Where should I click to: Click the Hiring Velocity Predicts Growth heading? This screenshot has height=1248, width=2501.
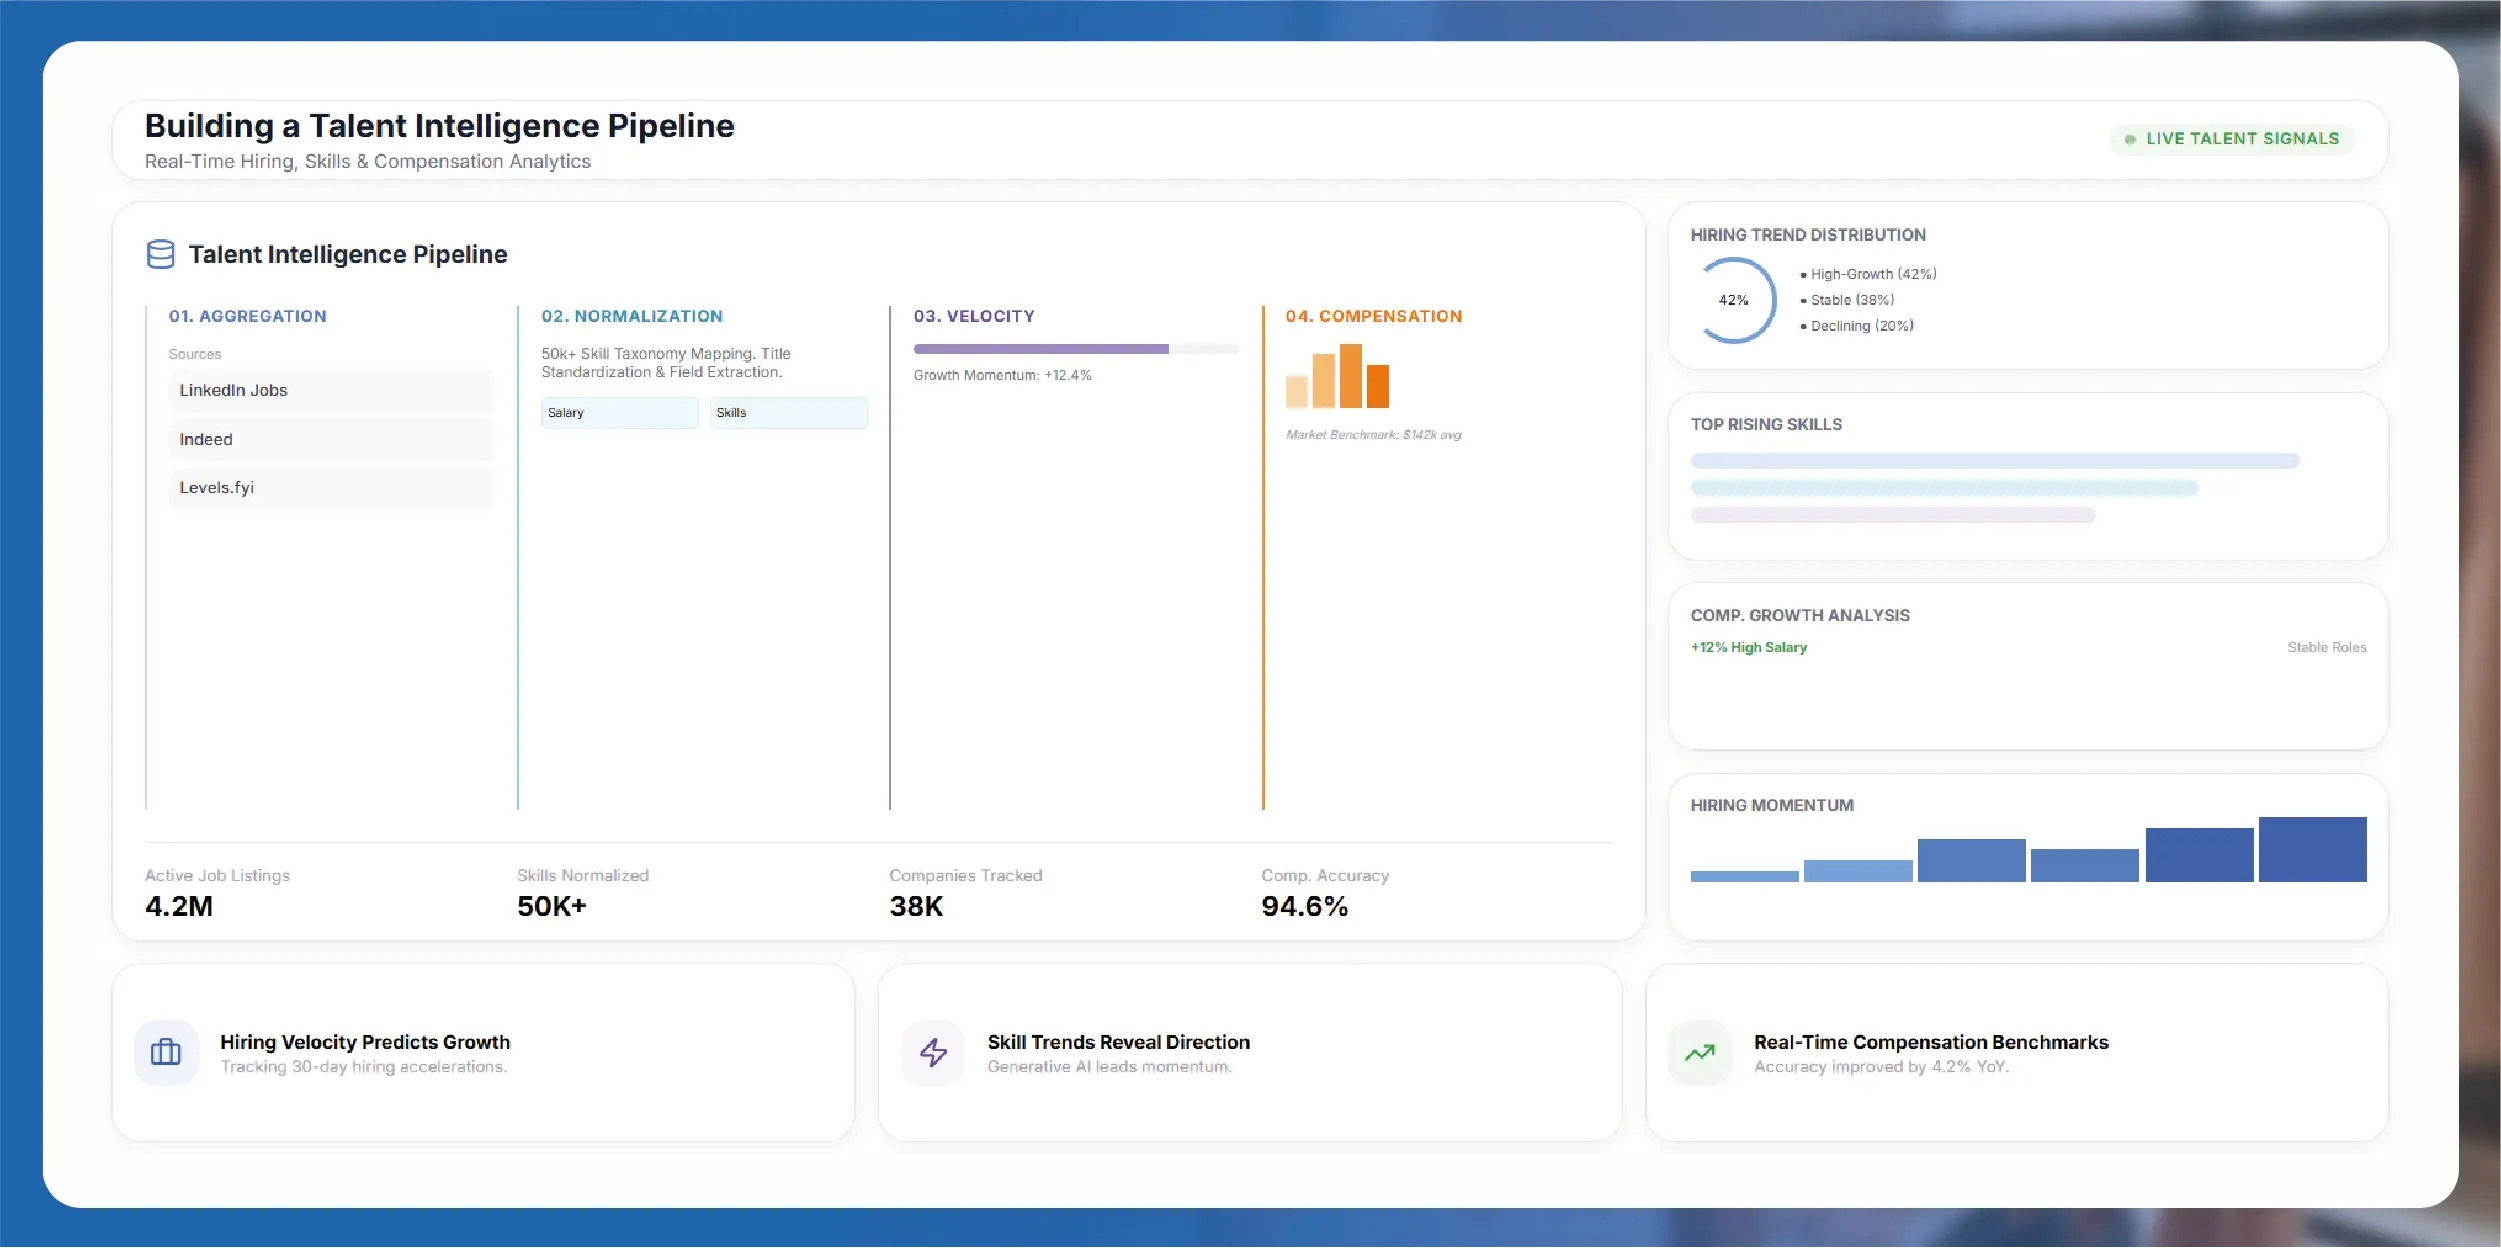tap(365, 1042)
